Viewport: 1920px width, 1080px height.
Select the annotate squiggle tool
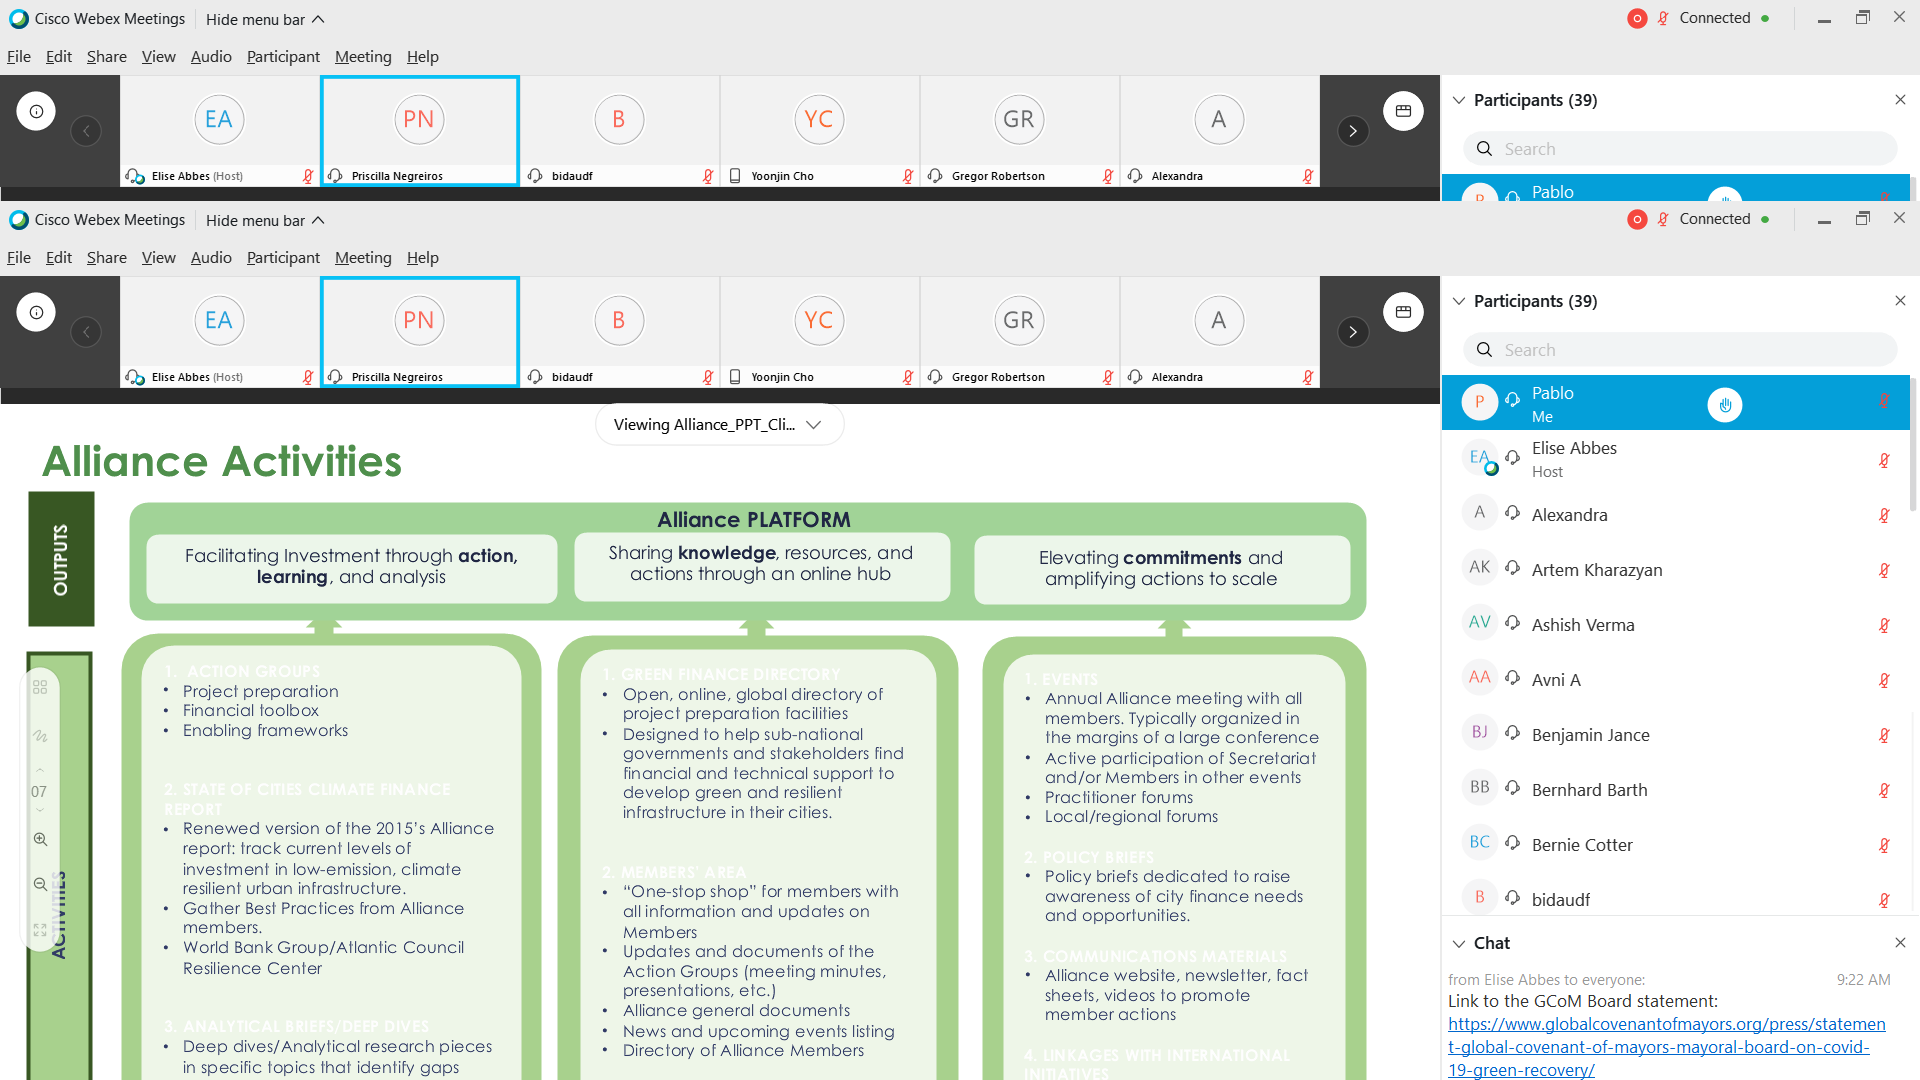[40, 736]
